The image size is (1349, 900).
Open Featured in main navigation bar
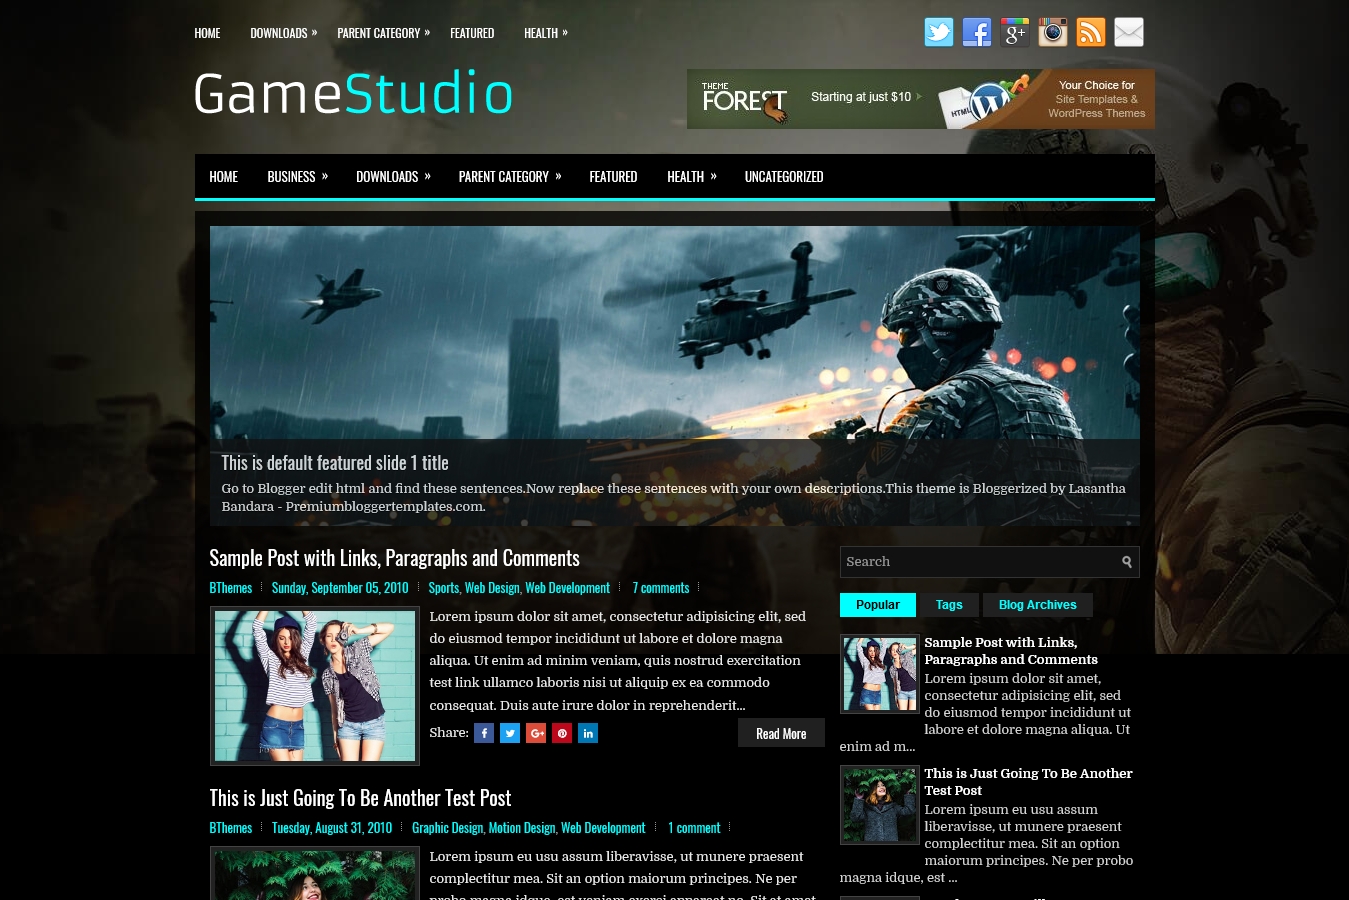pyautogui.click(x=613, y=177)
